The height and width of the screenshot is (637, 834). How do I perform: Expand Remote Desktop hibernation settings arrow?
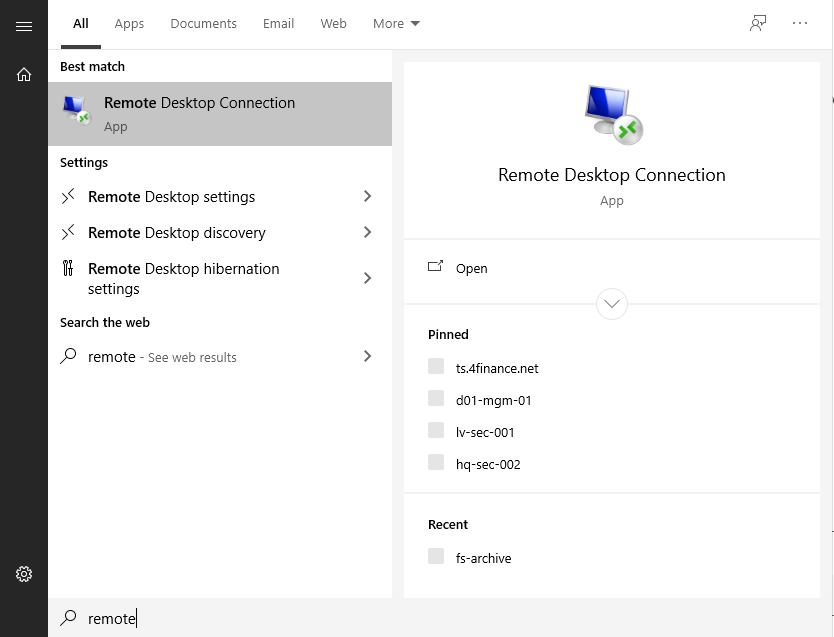tap(368, 278)
